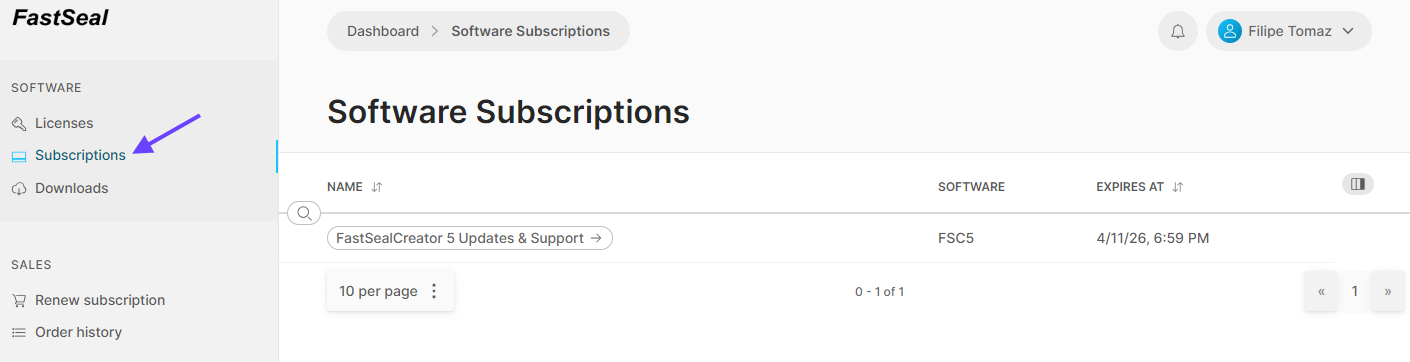Sort by the Expires At column arrows

click(1178, 187)
